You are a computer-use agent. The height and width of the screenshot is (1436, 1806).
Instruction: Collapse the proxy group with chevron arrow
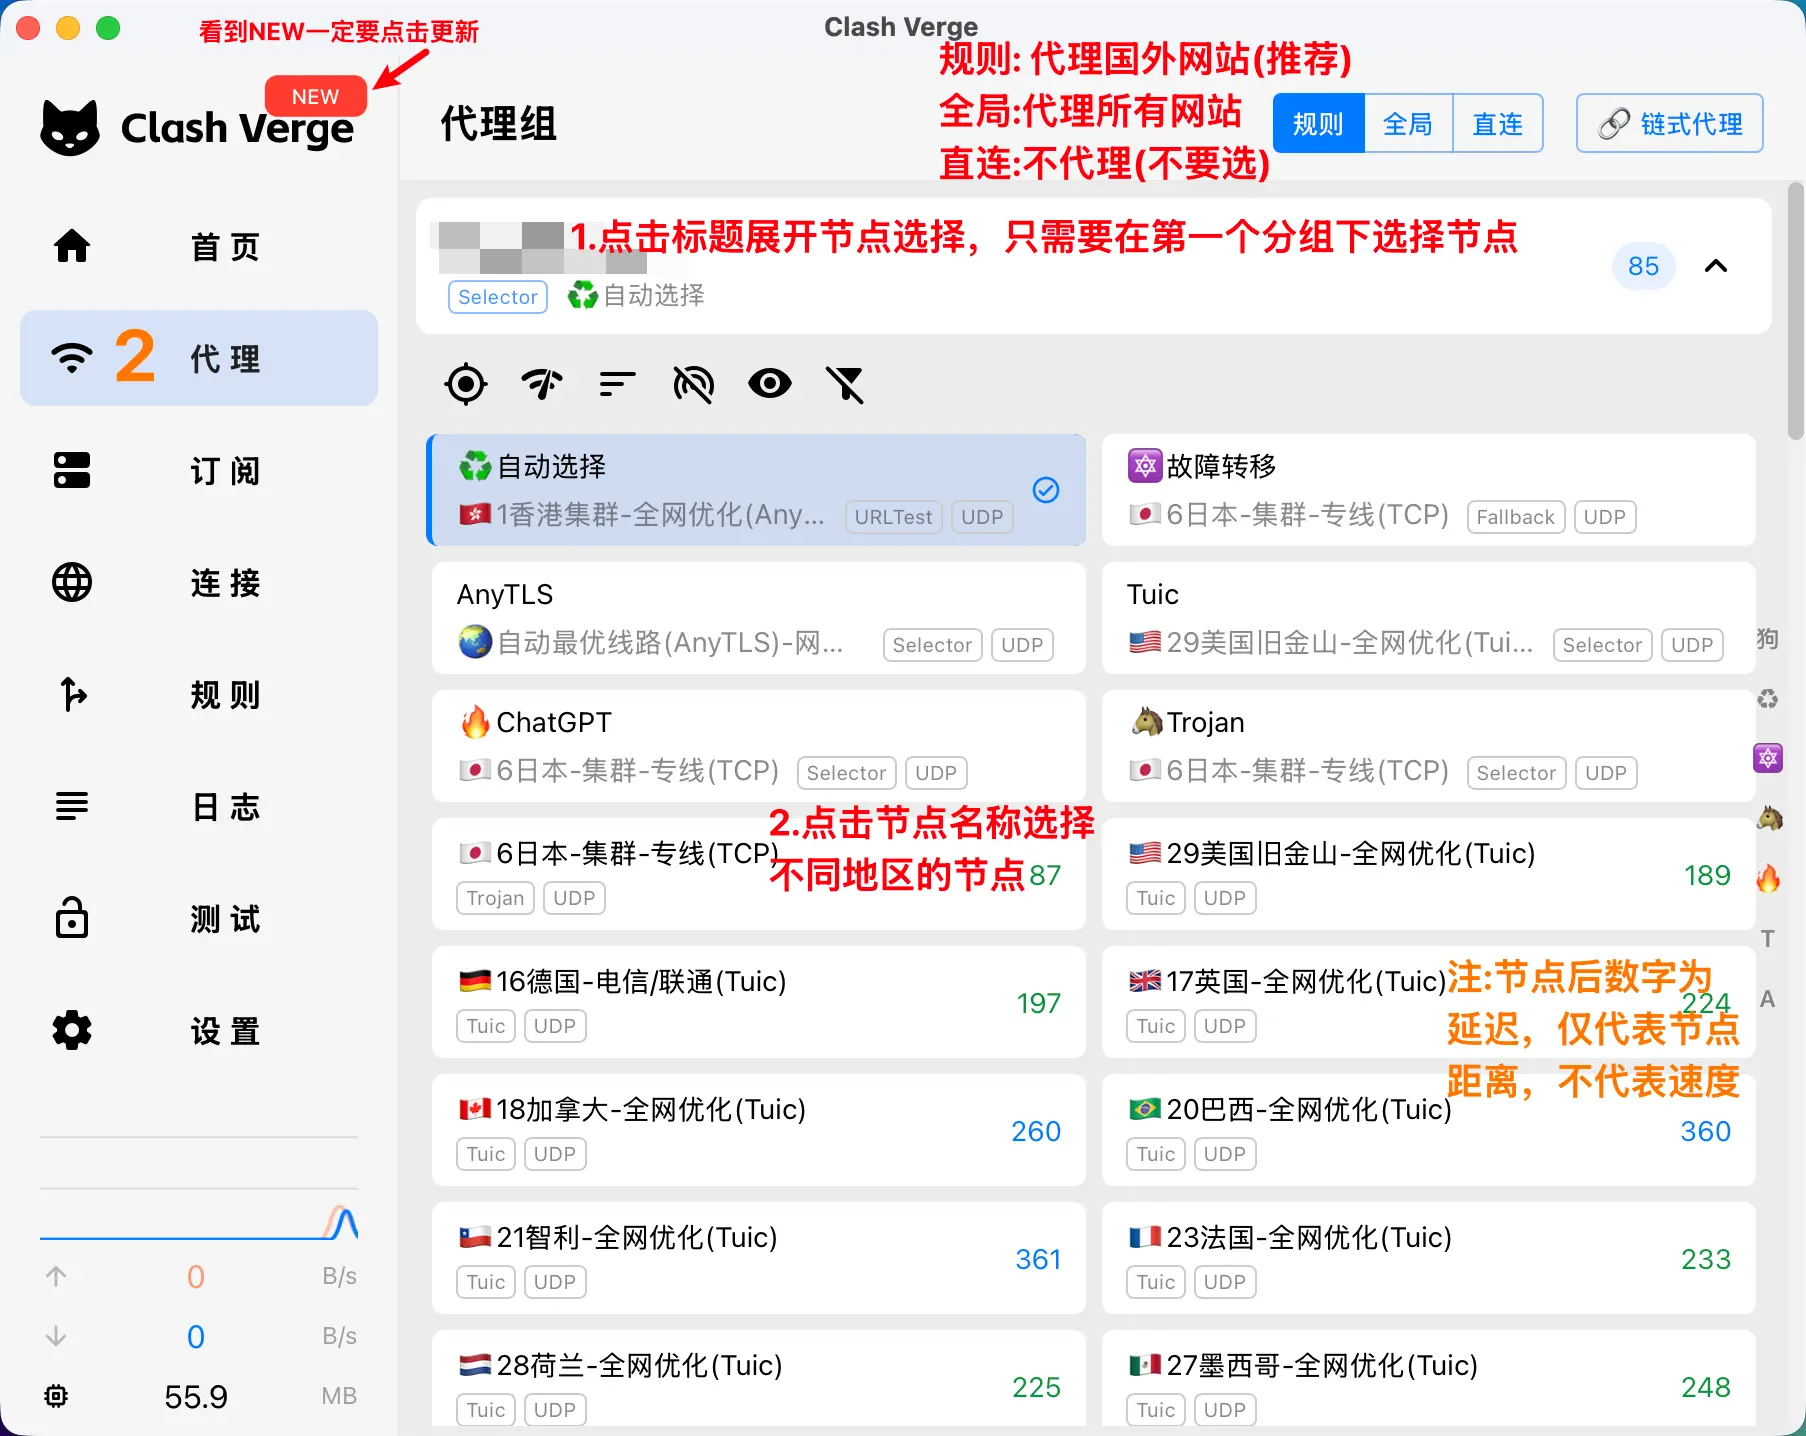click(x=1716, y=266)
